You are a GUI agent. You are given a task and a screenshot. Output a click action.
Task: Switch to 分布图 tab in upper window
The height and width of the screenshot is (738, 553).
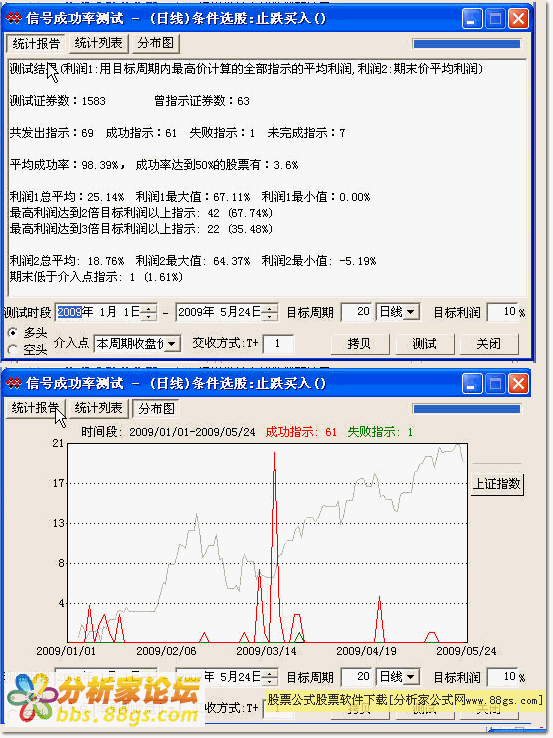pyautogui.click(x=156, y=43)
